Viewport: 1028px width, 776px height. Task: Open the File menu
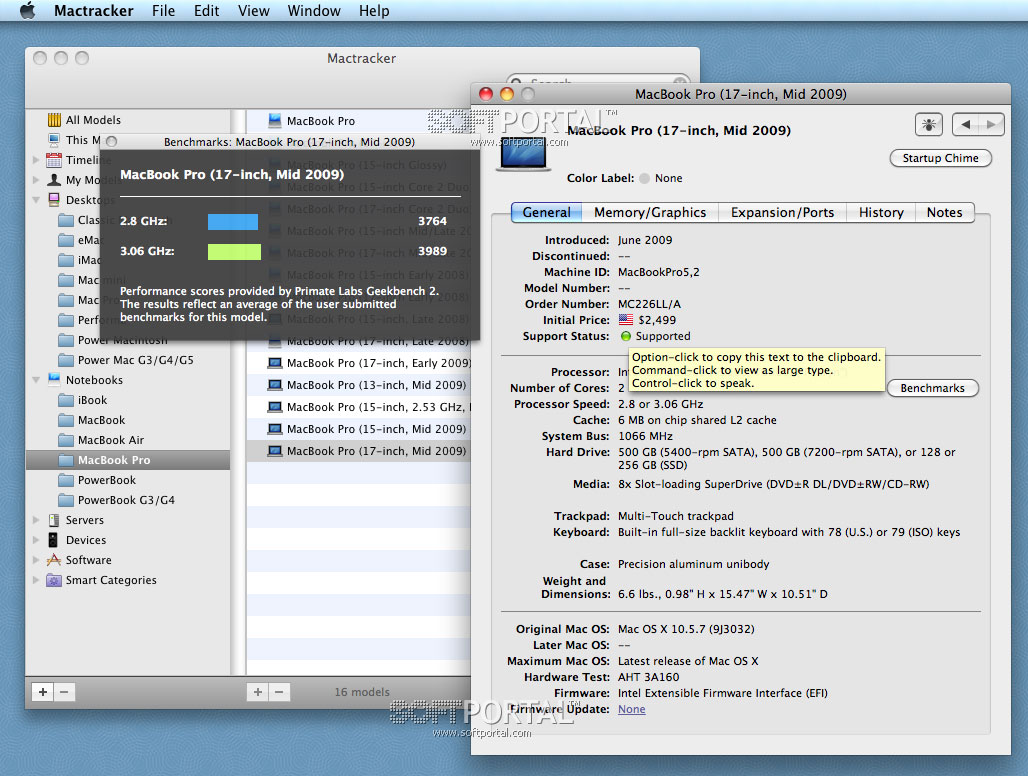click(x=163, y=11)
